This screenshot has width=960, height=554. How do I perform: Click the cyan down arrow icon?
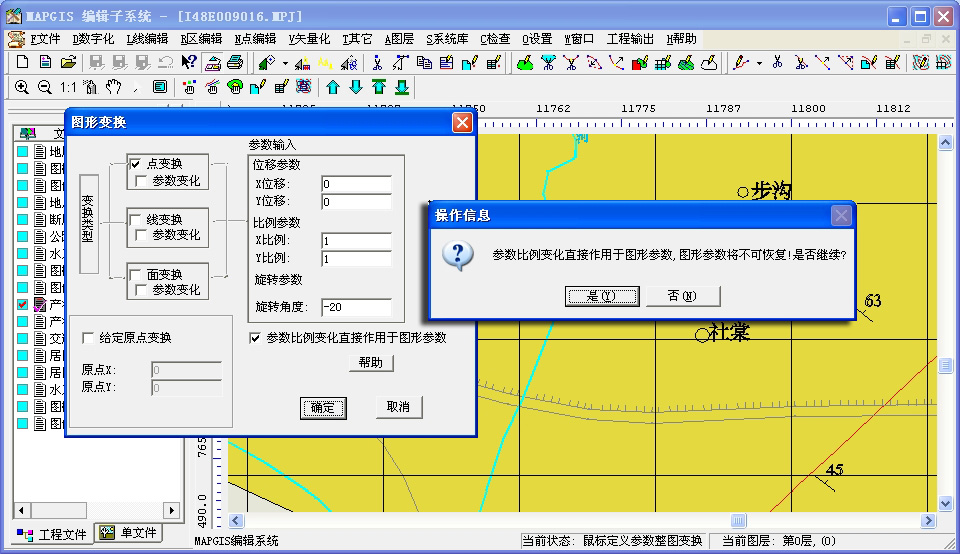point(356,88)
